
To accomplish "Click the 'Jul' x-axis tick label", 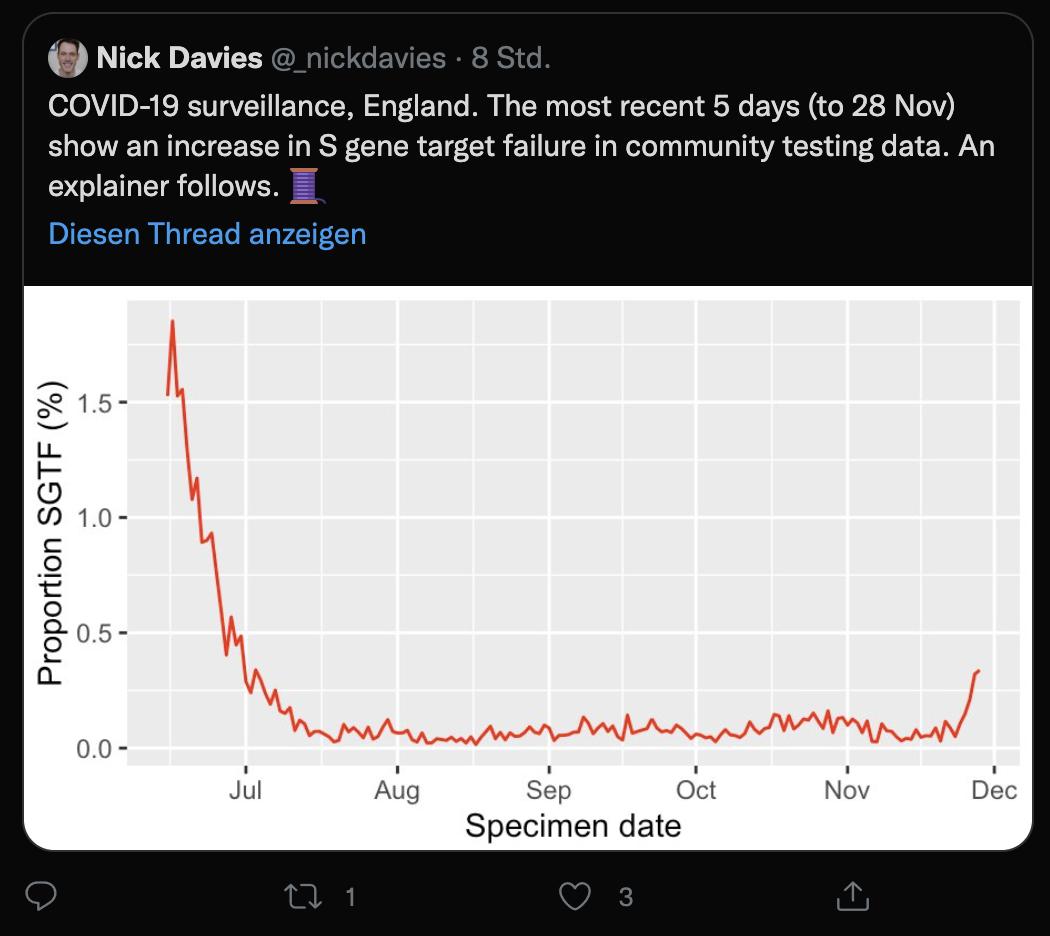I will click(245, 790).
